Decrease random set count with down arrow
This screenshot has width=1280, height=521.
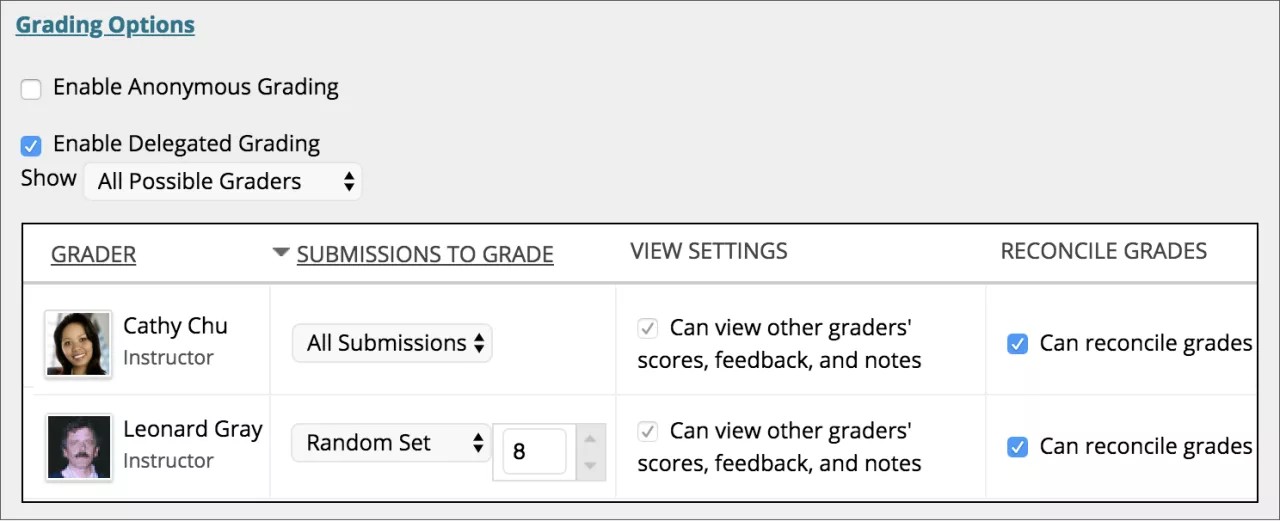pos(590,465)
